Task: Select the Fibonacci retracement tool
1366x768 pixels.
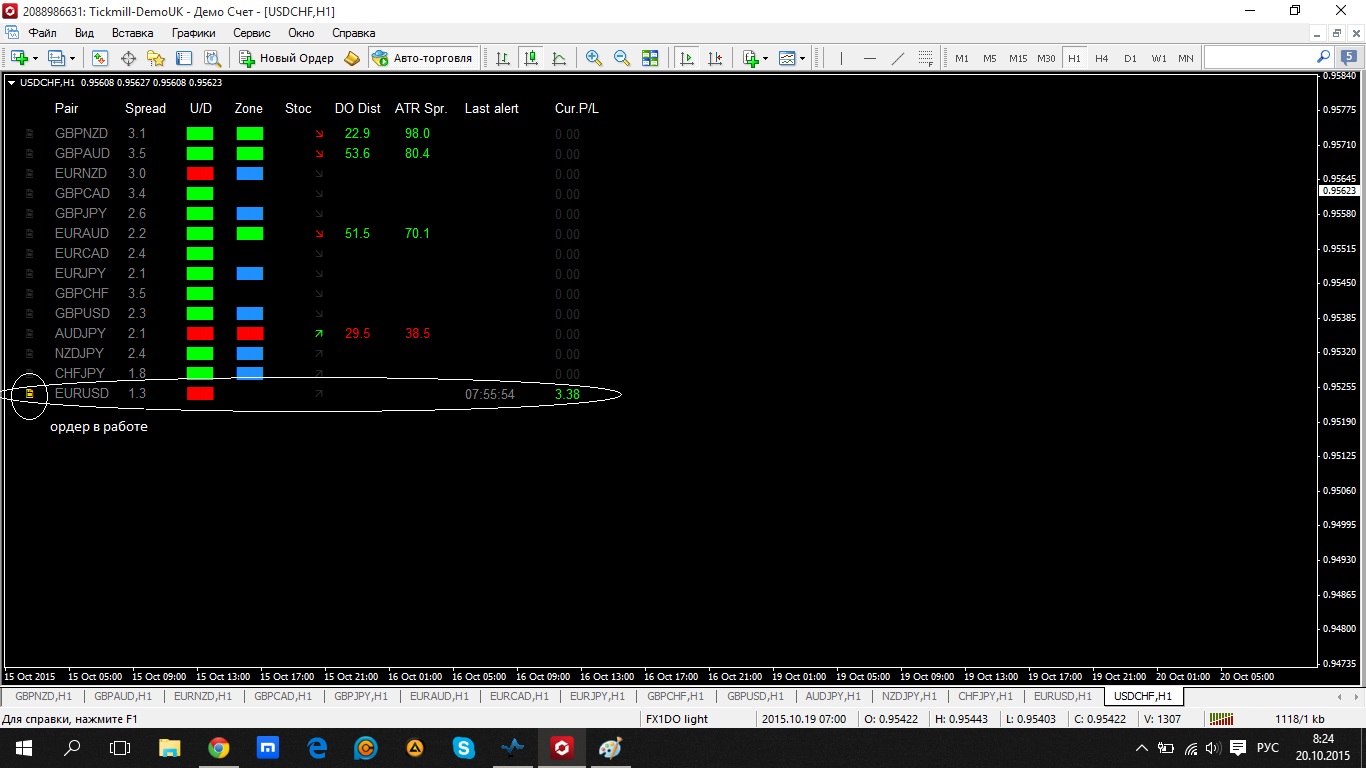Action: (925, 58)
